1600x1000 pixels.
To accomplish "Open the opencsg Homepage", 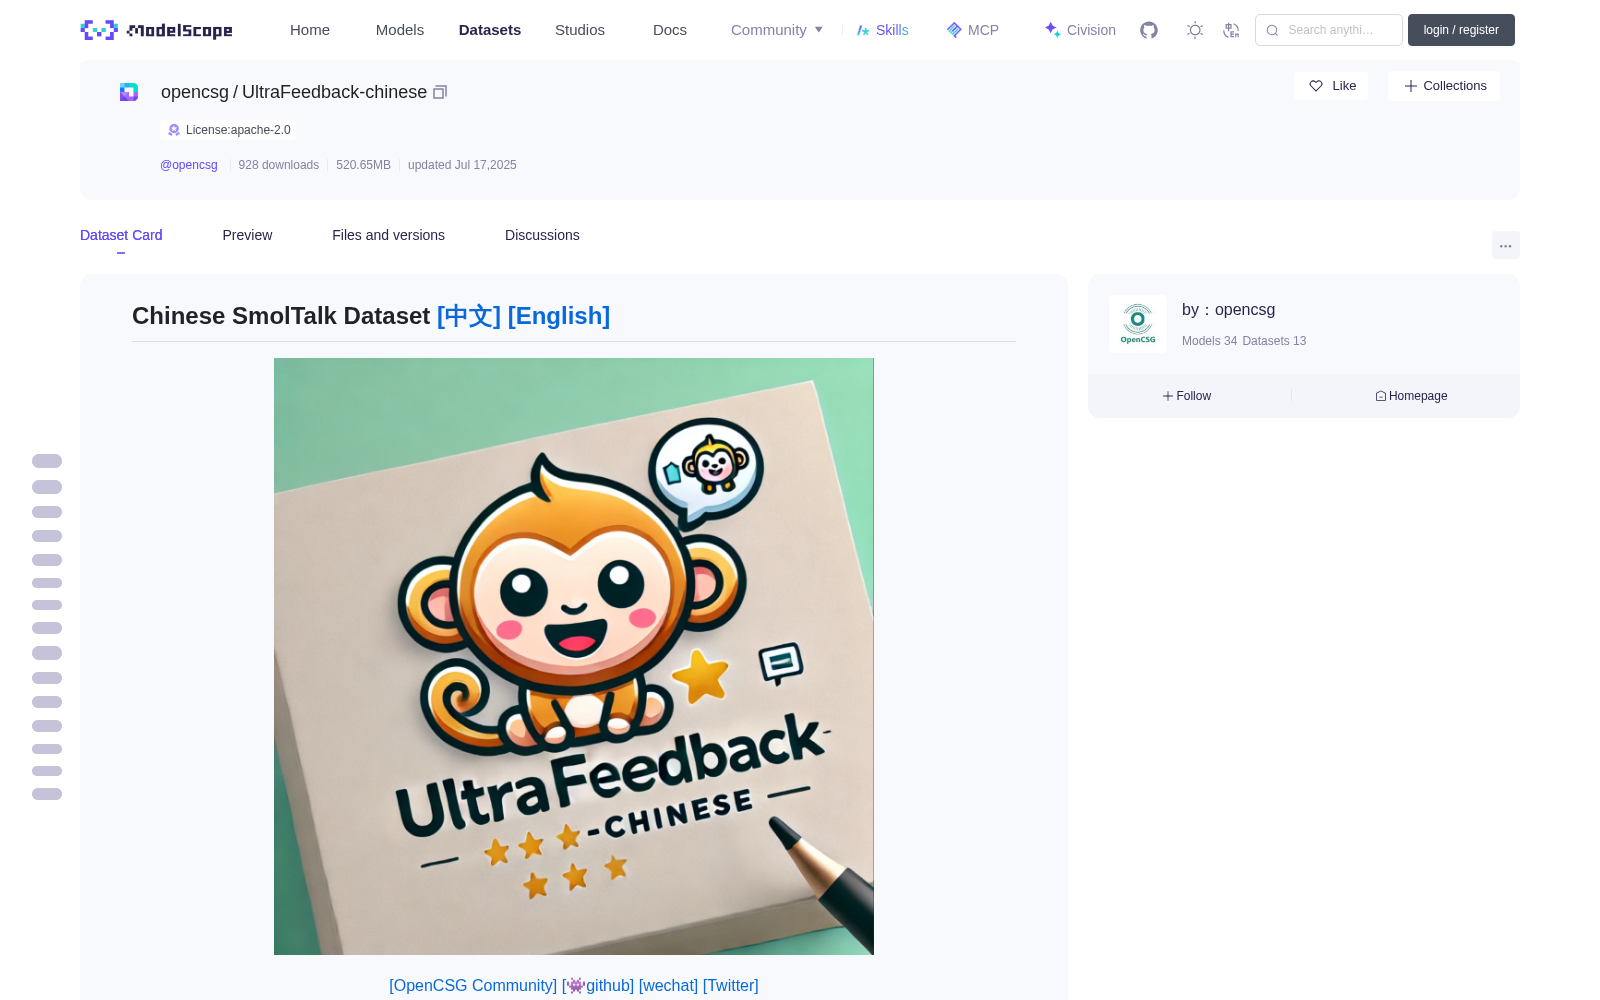I will coord(1411,396).
